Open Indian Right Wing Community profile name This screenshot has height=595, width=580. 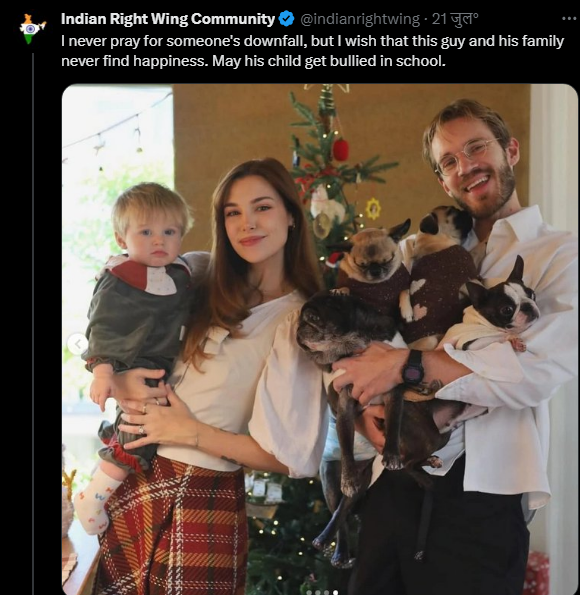[168, 19]
